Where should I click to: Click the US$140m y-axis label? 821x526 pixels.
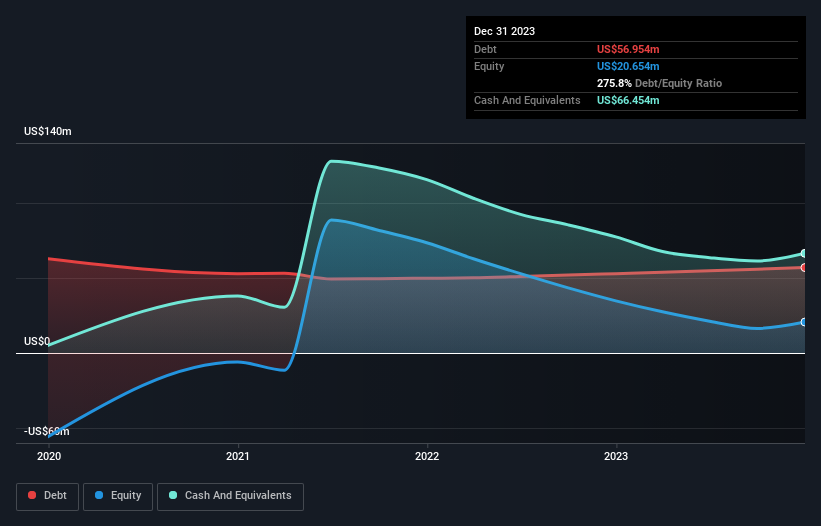pos(48,131)
